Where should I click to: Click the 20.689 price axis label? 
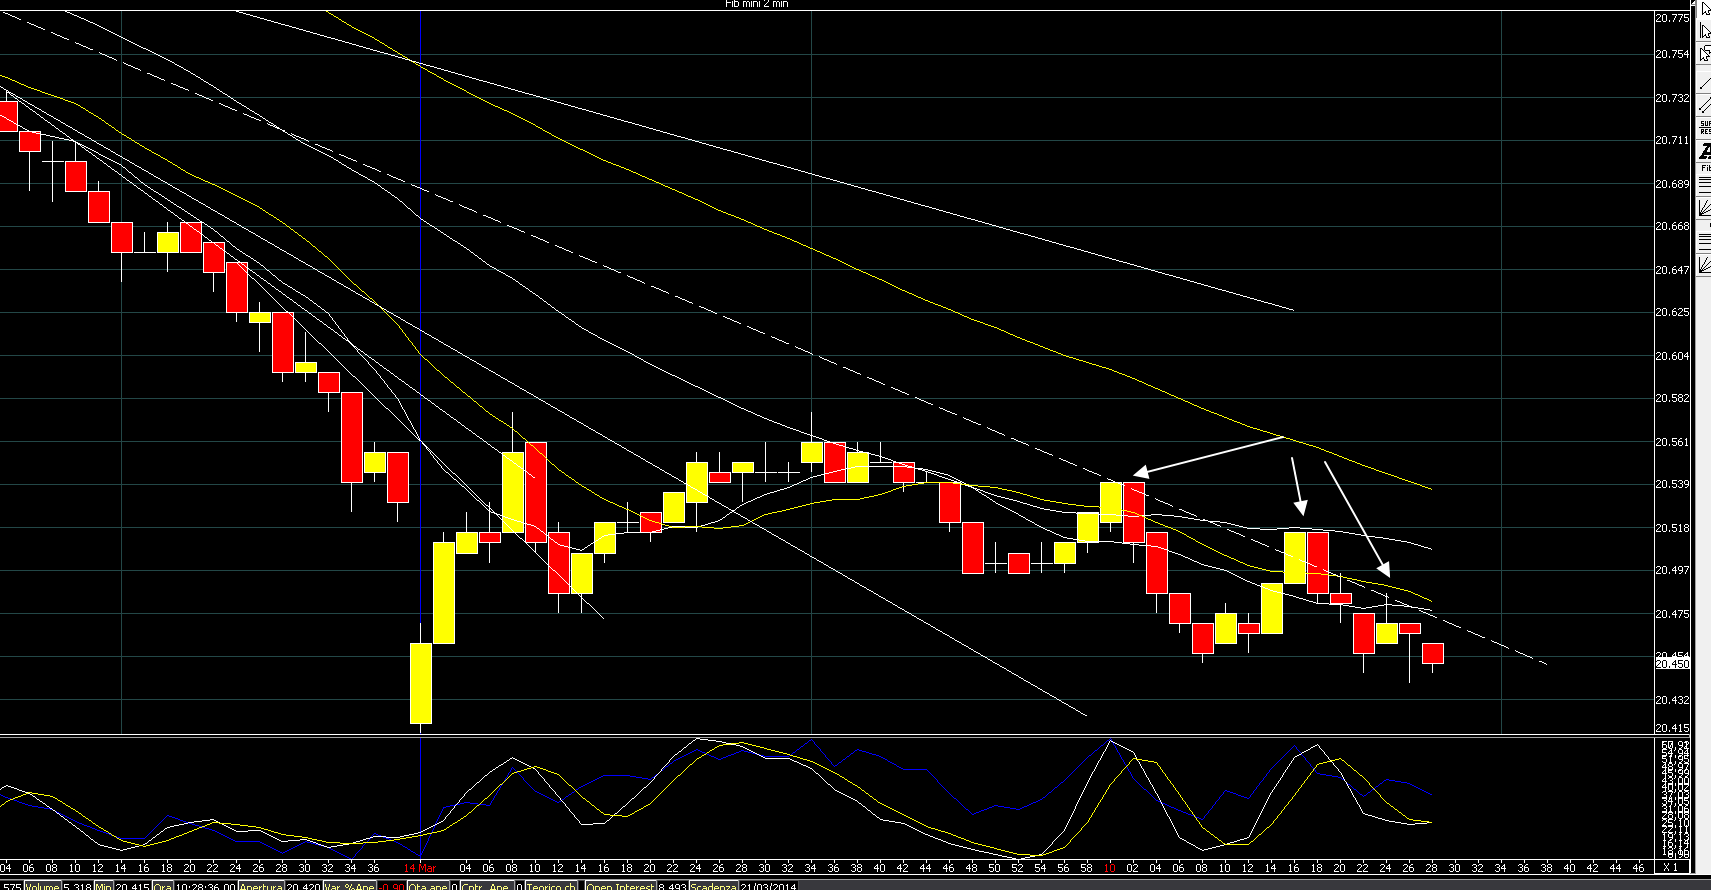click(x=1672, y=184)
